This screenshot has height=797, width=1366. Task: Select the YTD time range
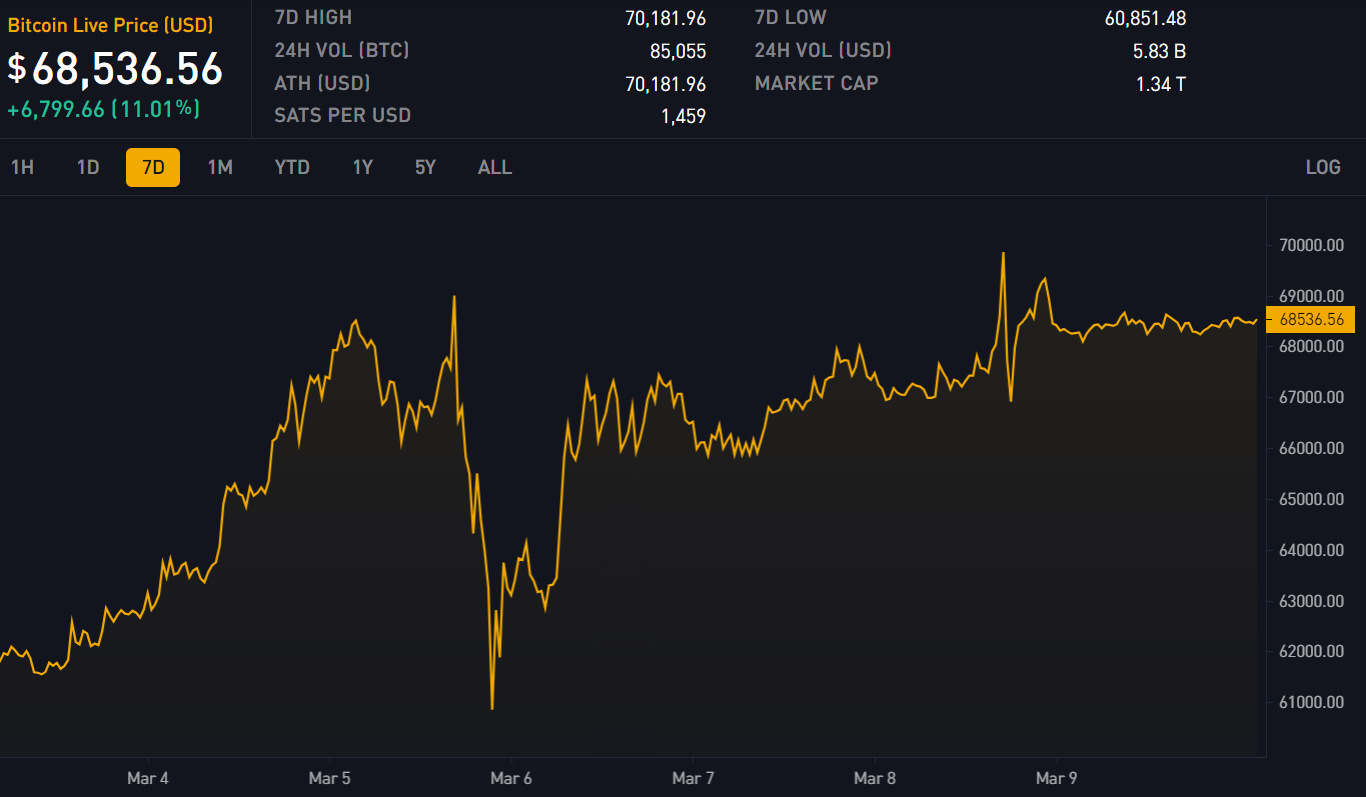click(x=292, y=167)
